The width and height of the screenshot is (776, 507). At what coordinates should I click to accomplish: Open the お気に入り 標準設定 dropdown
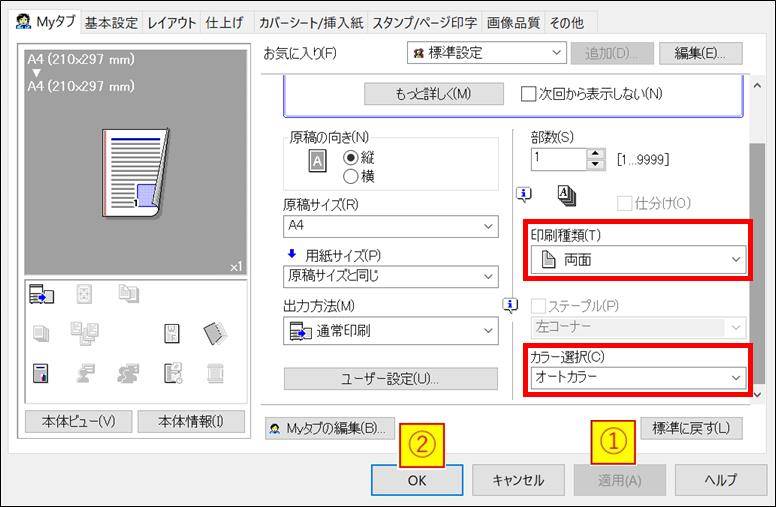click(486, 52)
